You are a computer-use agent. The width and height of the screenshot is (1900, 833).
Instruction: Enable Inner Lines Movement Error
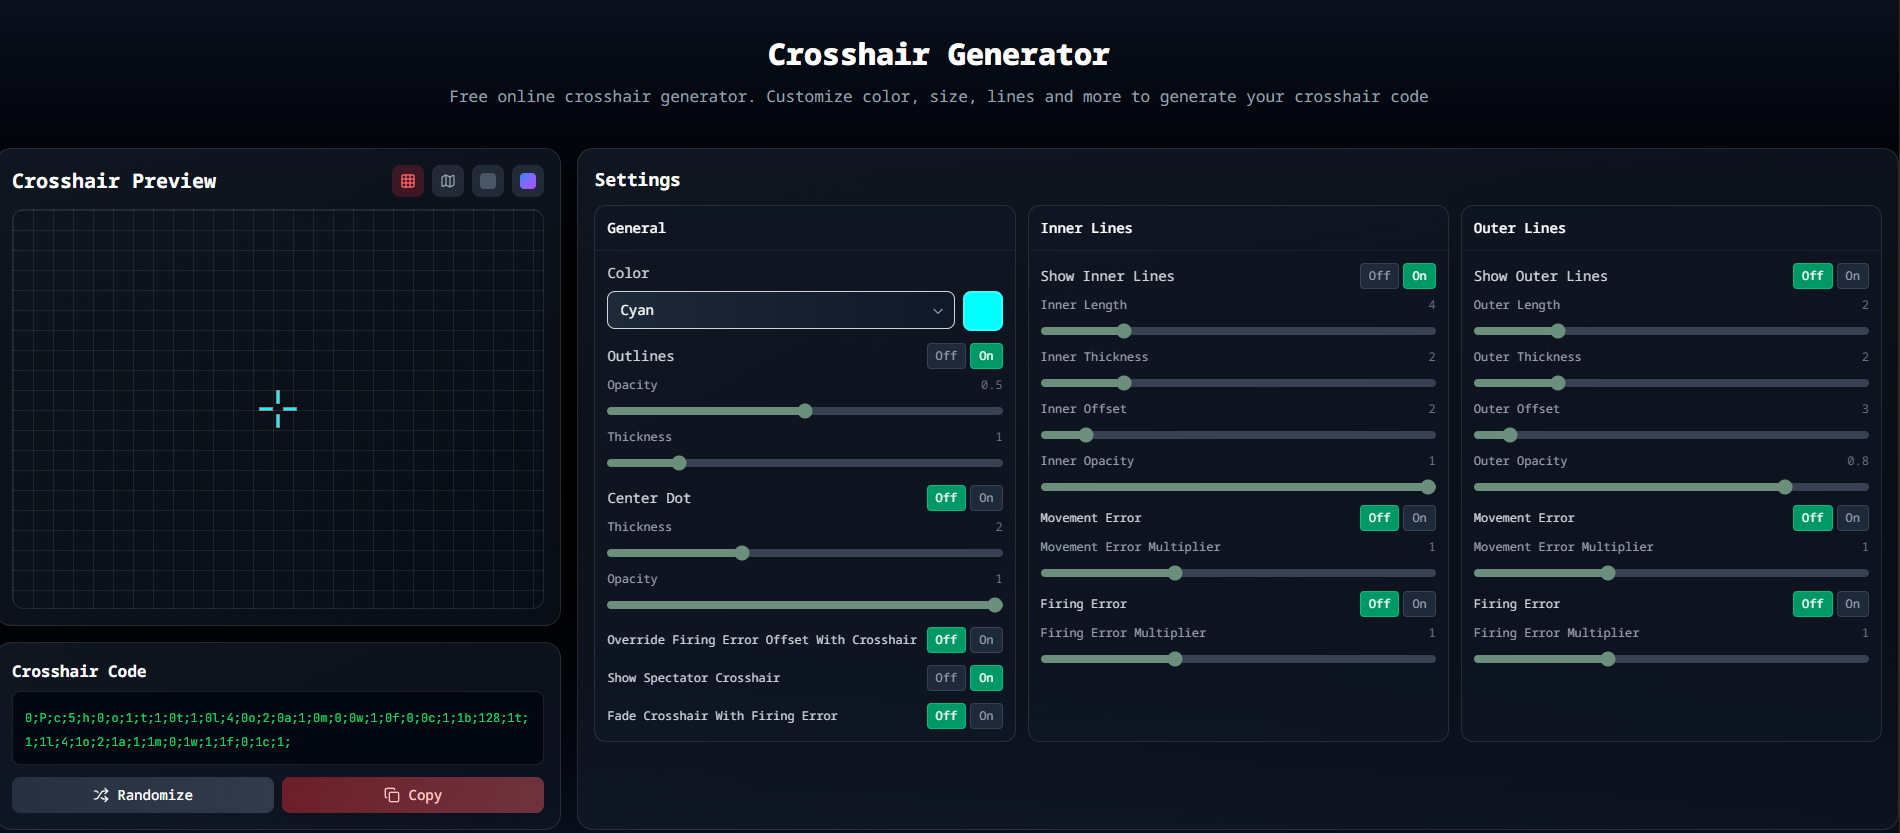pos(1419,518)
